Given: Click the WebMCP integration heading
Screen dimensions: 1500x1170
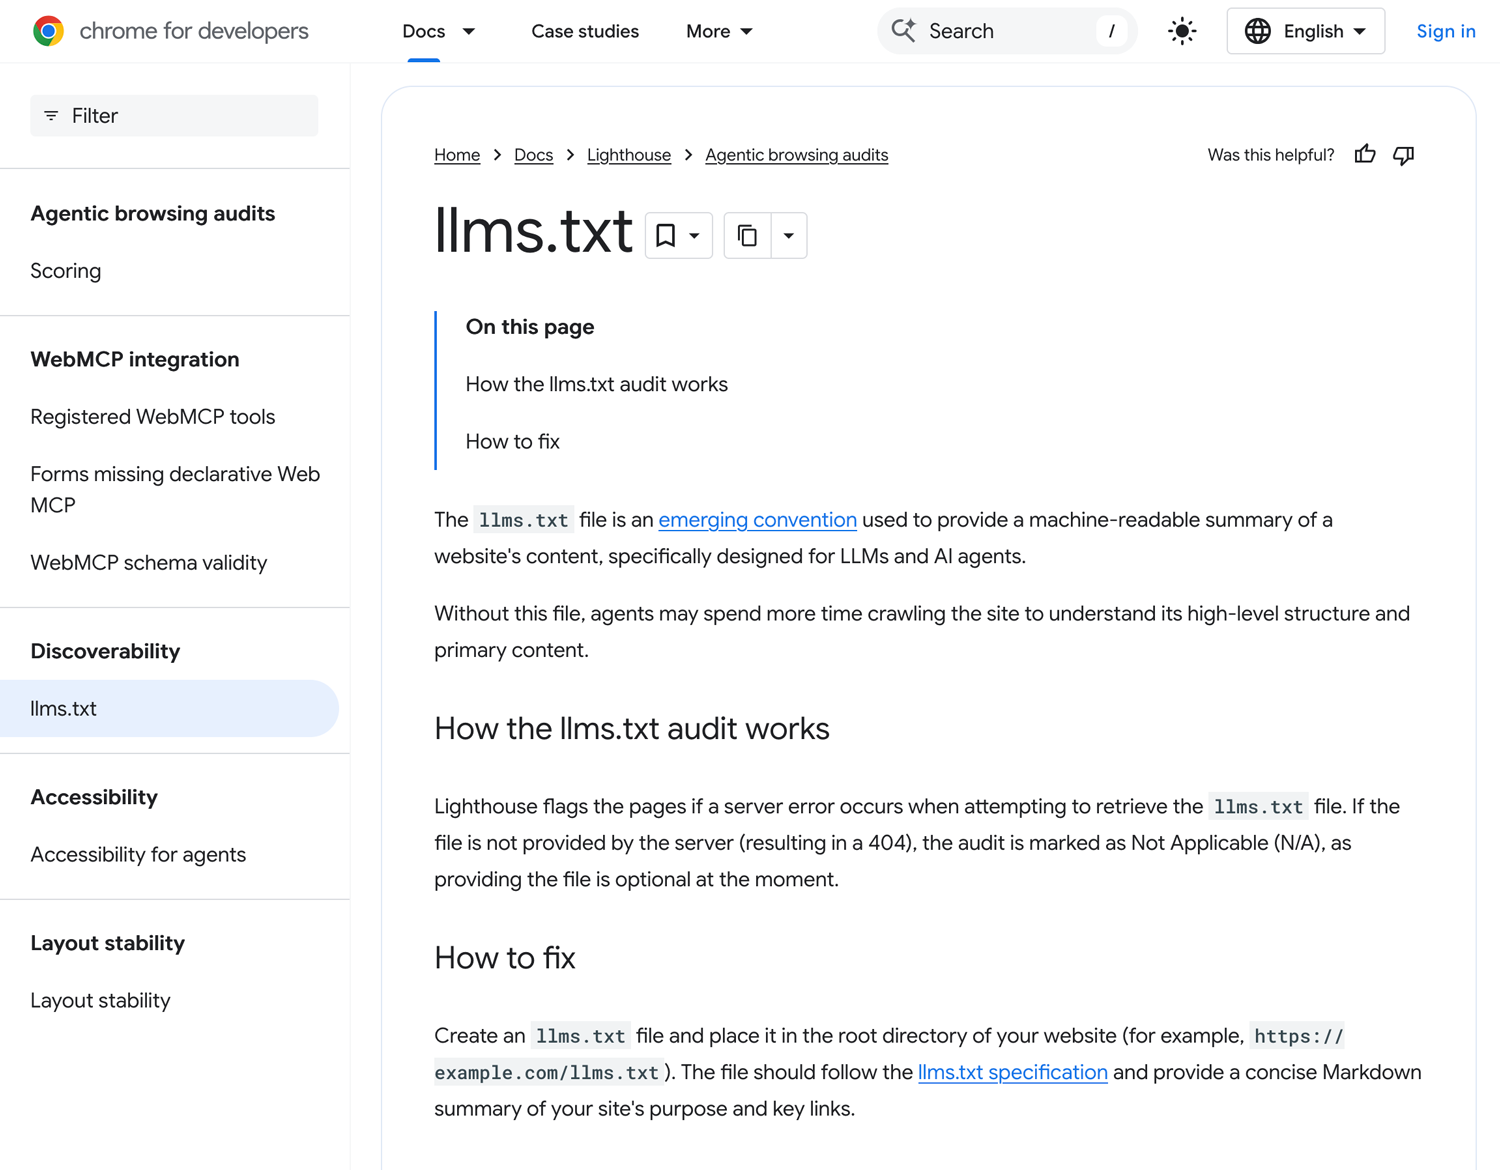Looking at the screenshot, I should [135, 360].
